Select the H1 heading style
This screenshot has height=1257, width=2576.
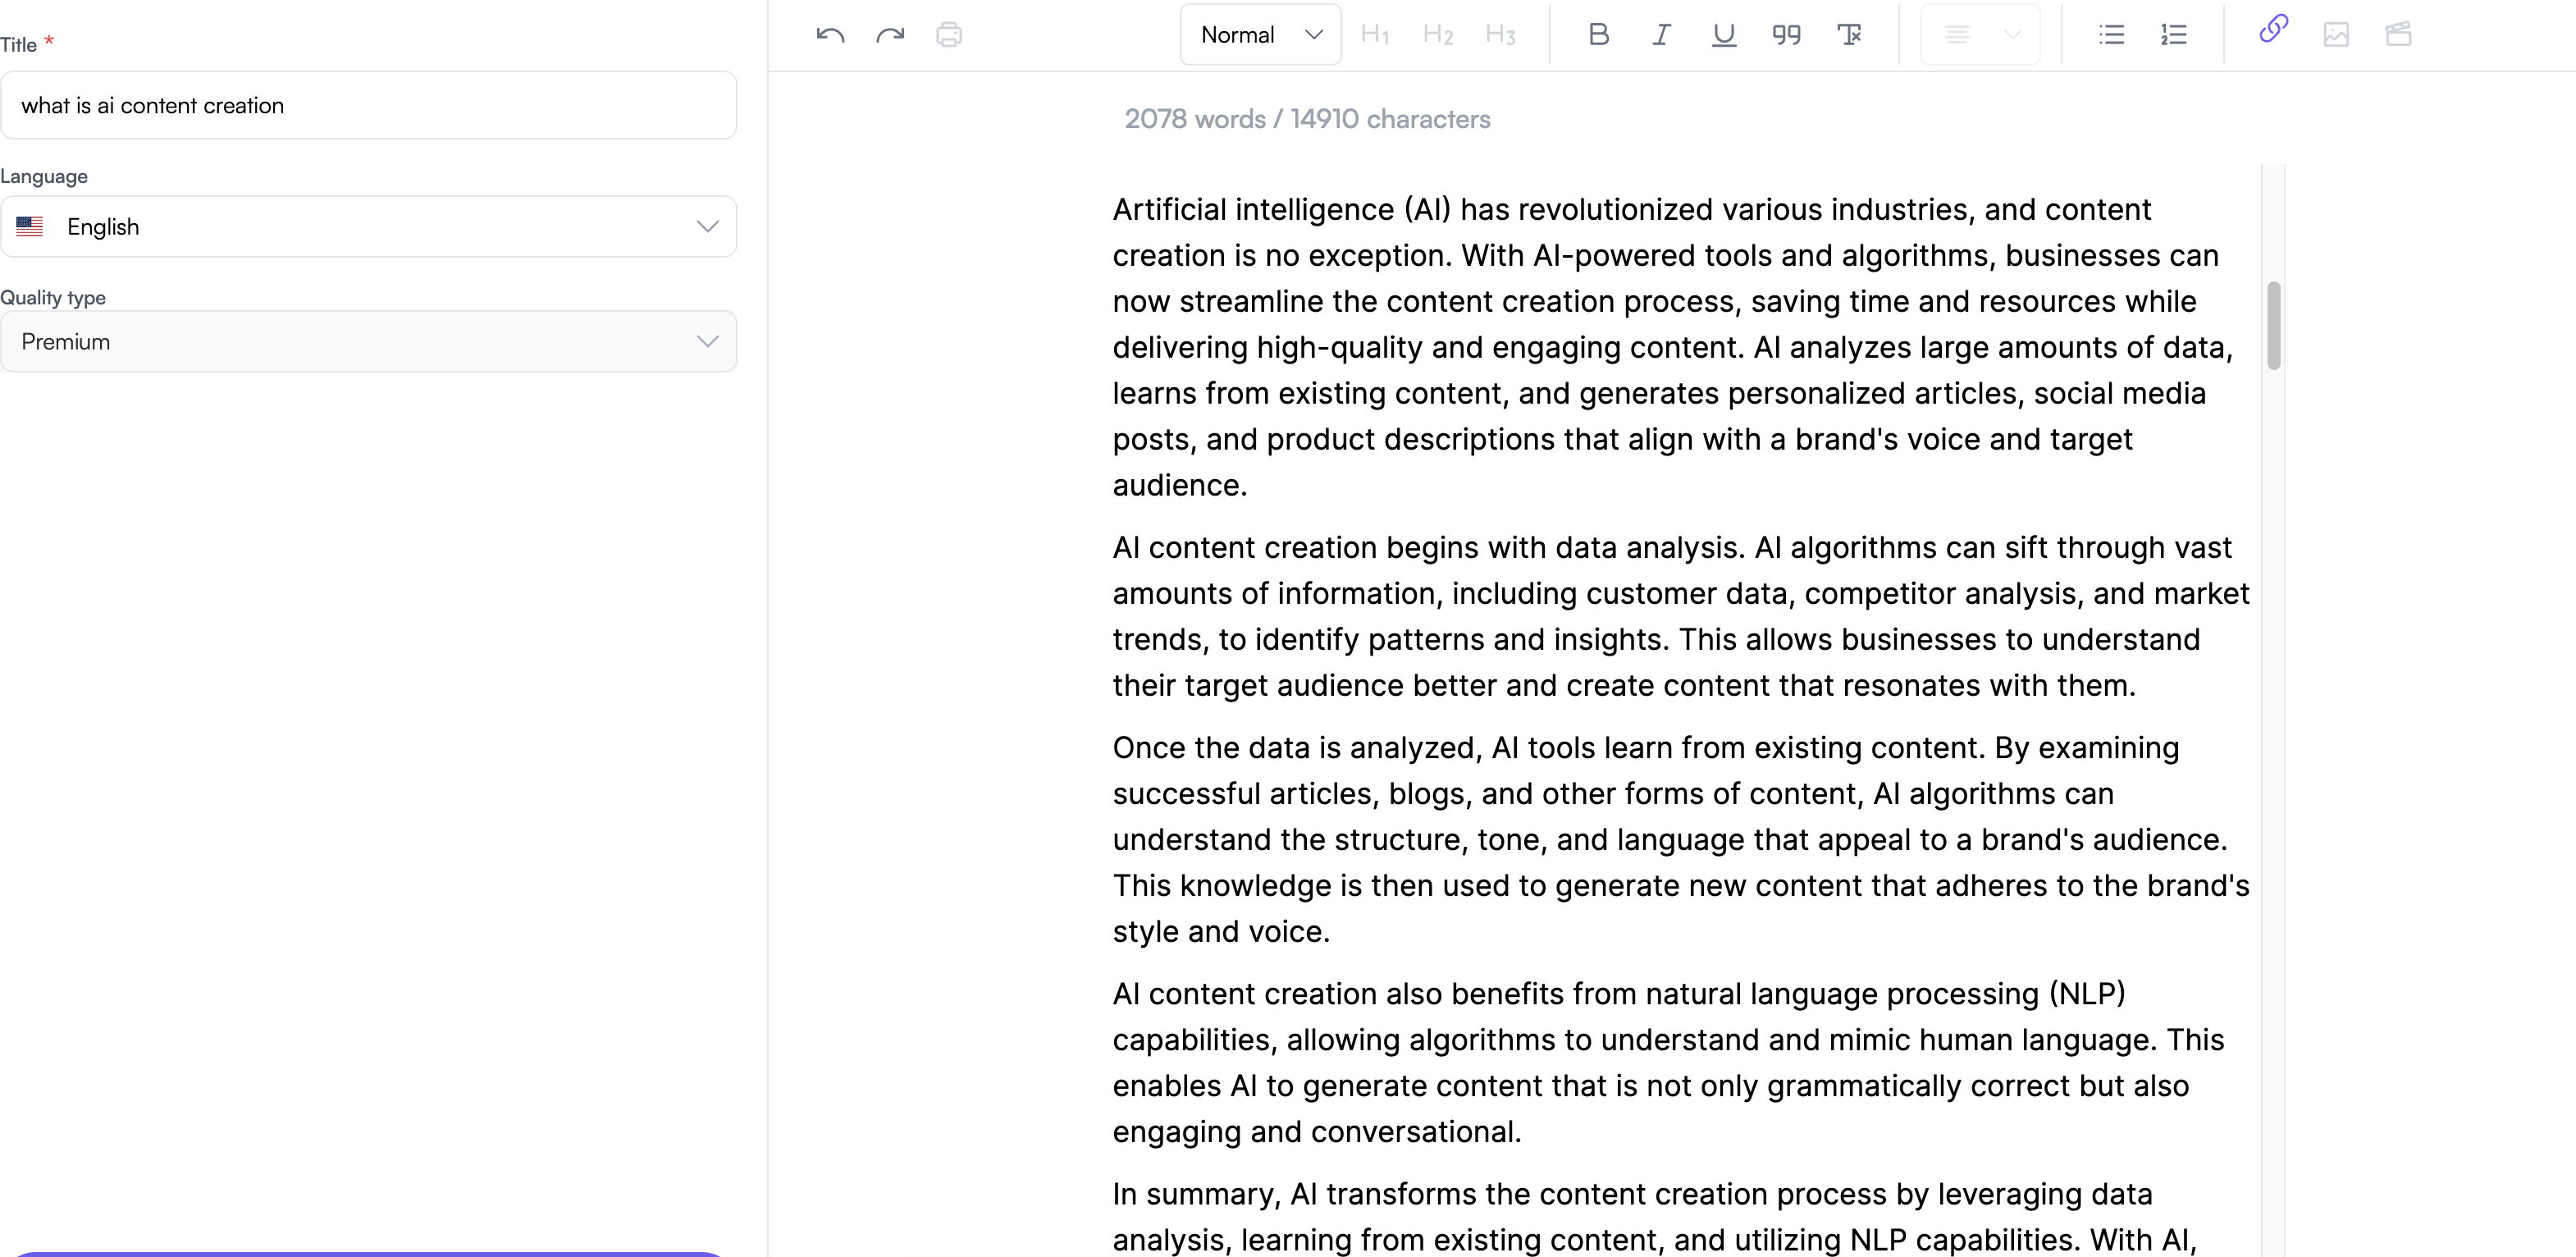1378,33
